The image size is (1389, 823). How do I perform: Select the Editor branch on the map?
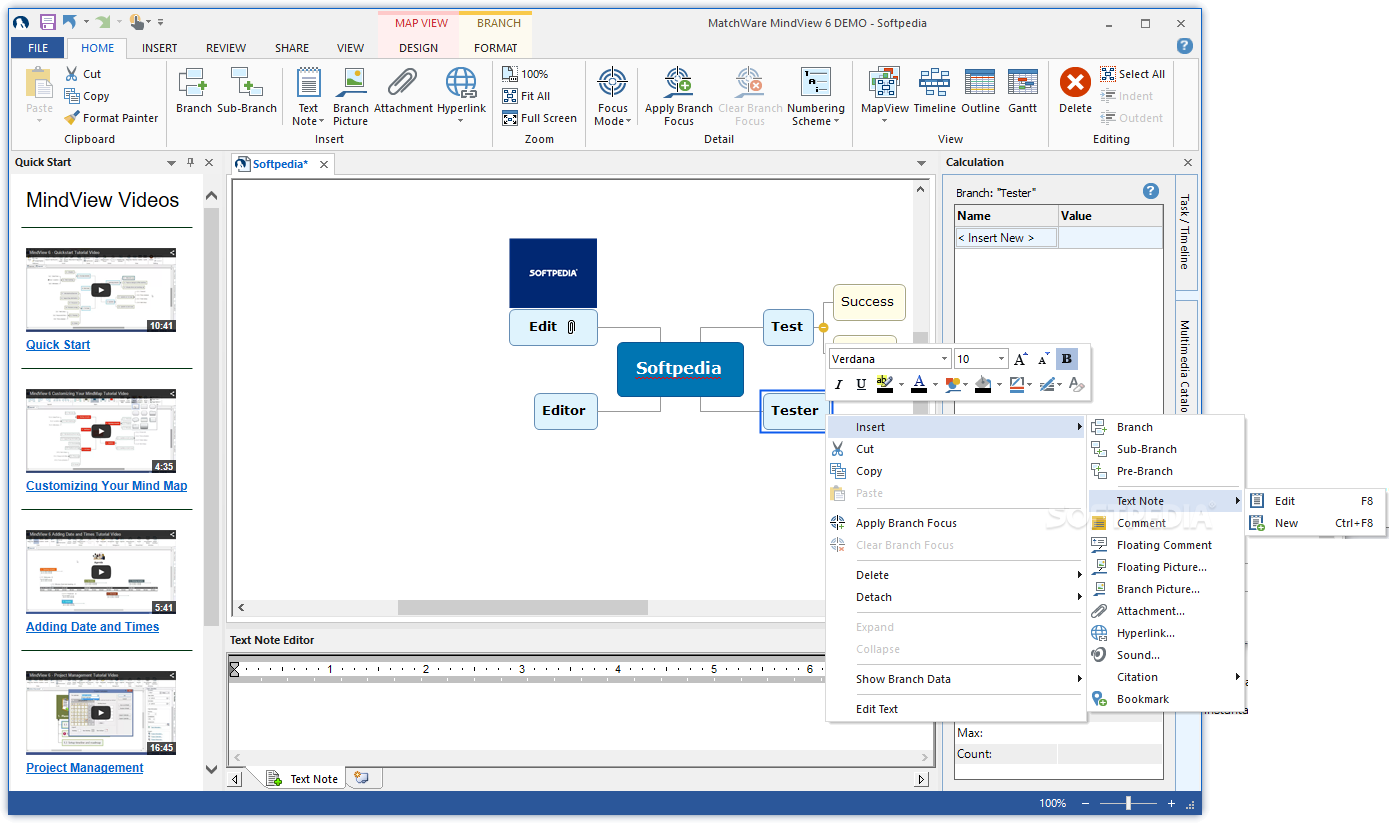pyautogui.click(x=565, y=411)
